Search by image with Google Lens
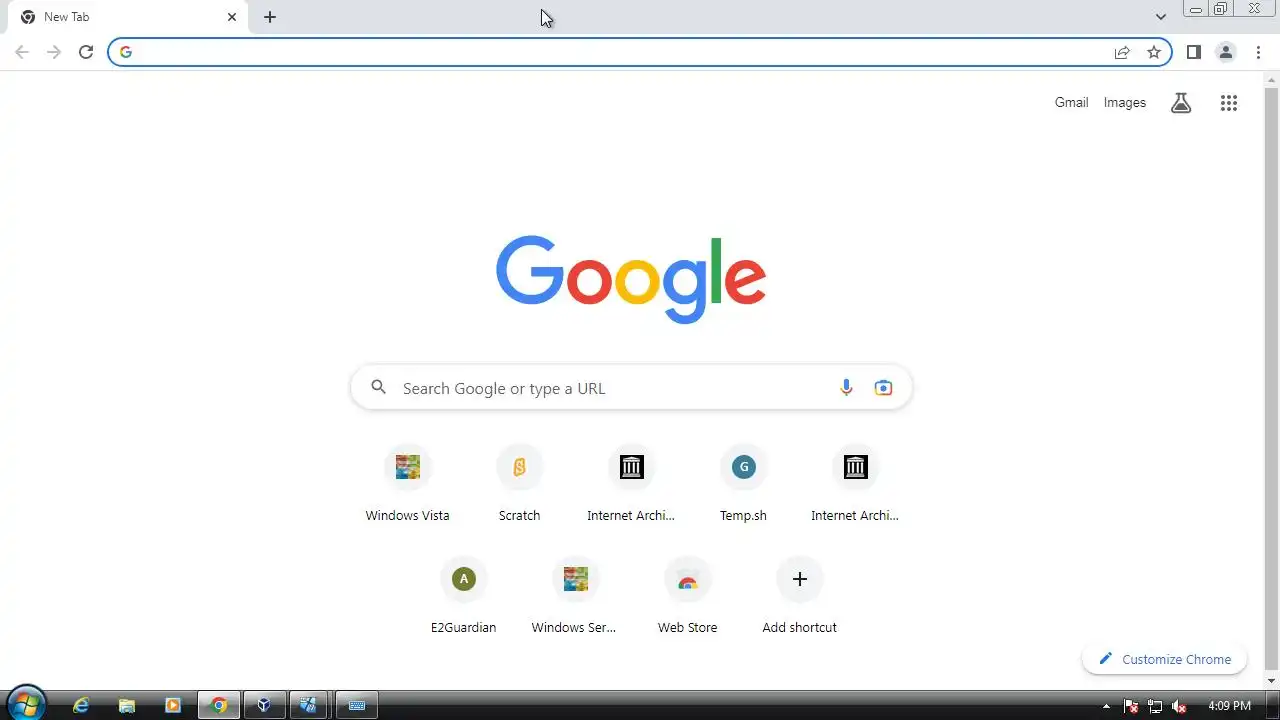 point(883,388)
